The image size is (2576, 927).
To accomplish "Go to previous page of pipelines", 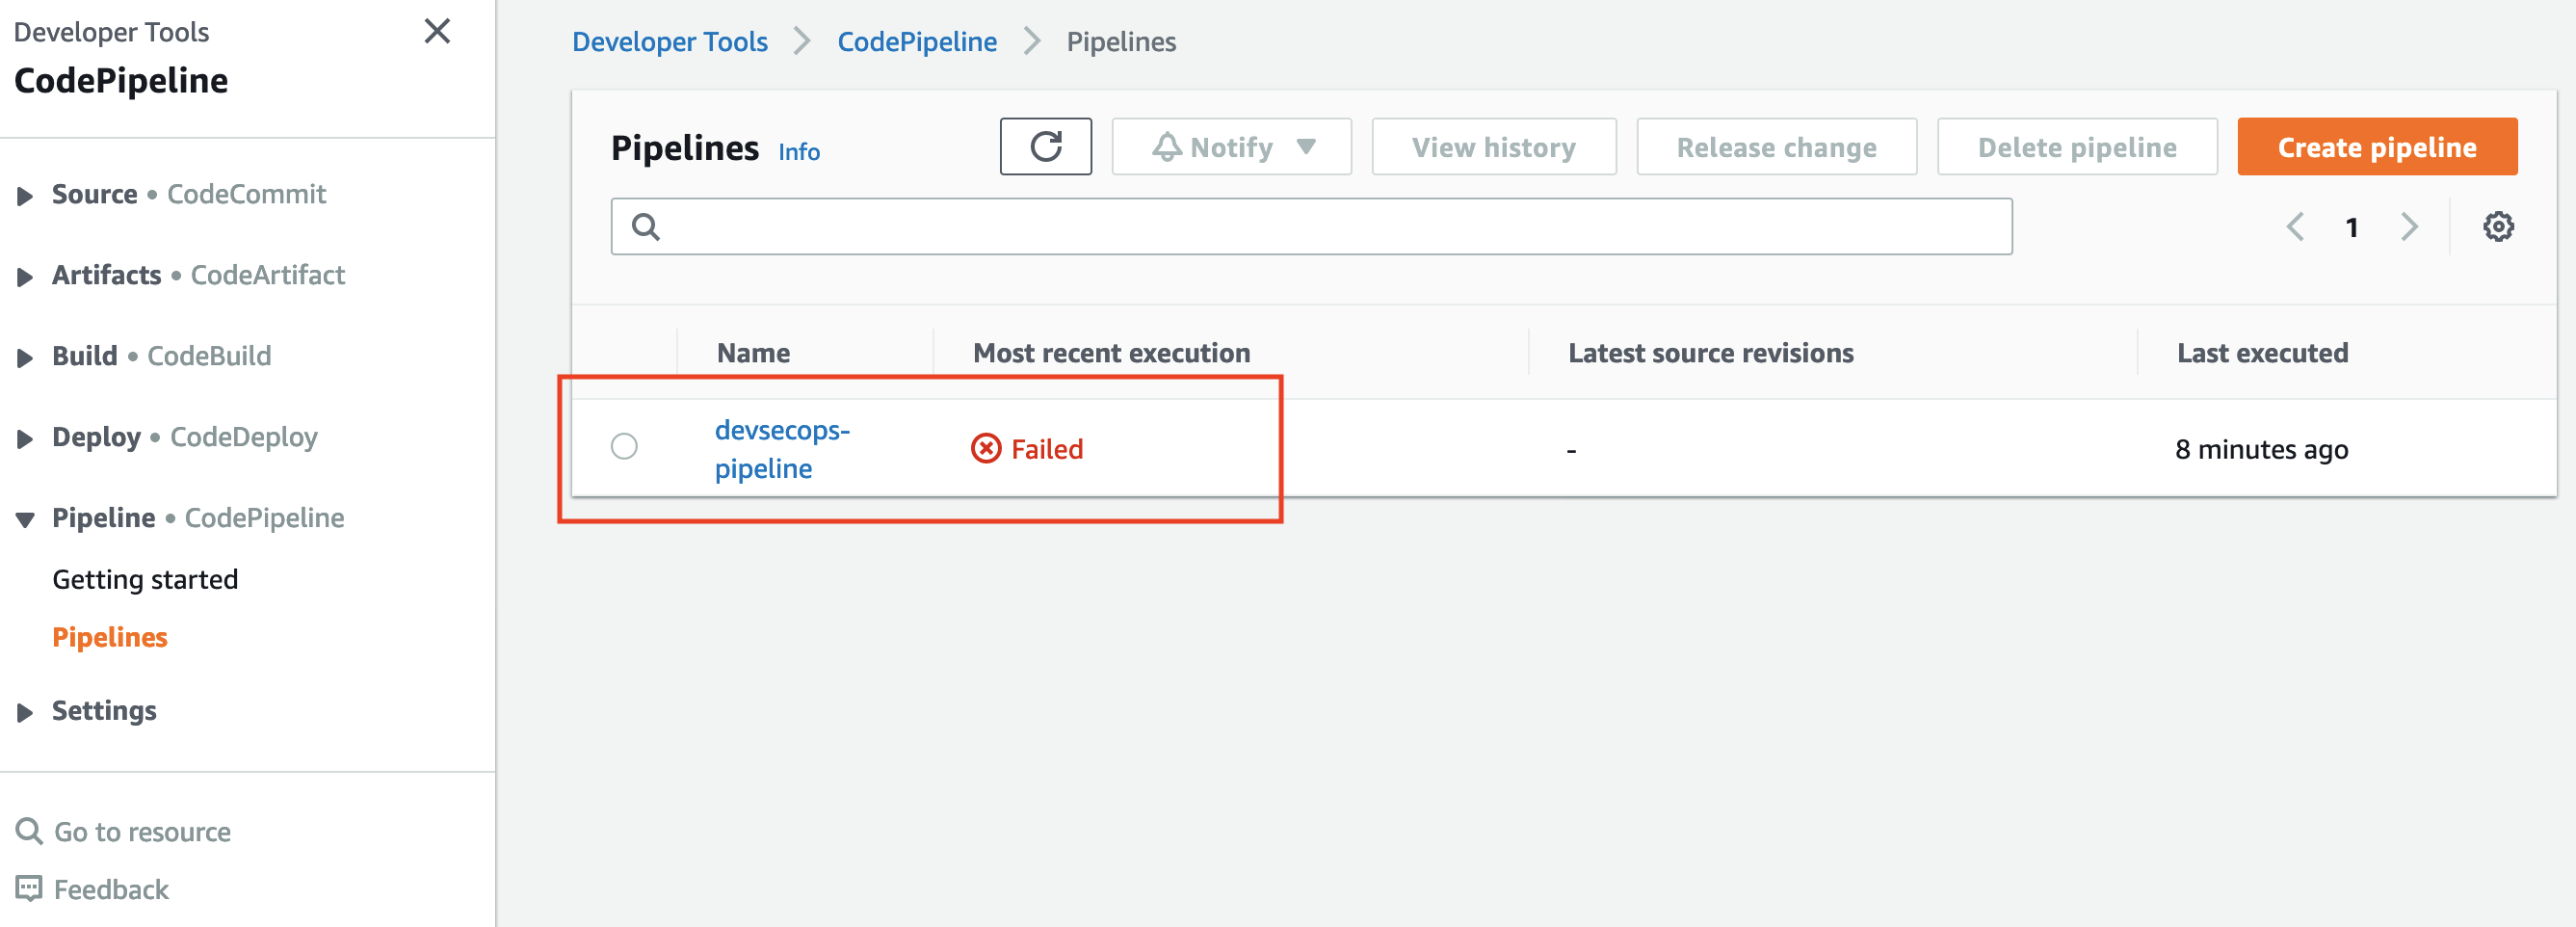I will click(2295, 227).
